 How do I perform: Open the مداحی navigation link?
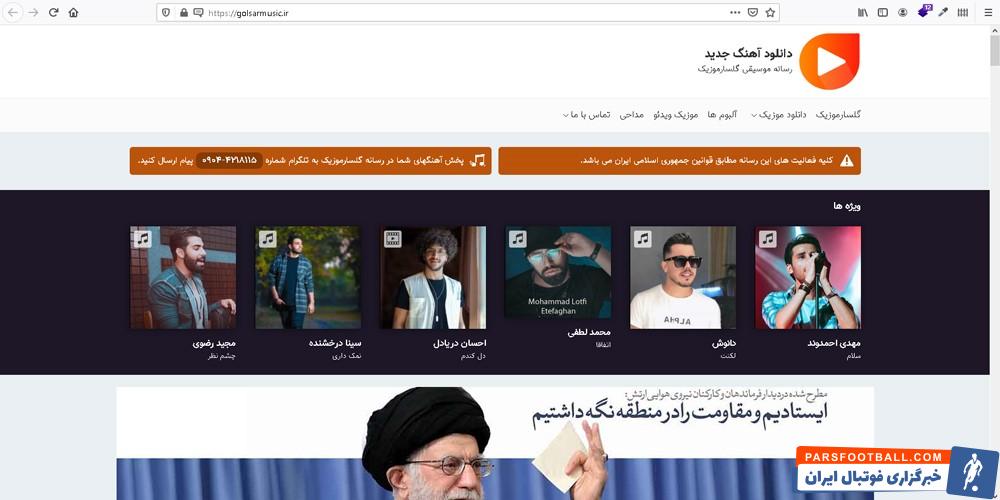[x=632, y=115]
